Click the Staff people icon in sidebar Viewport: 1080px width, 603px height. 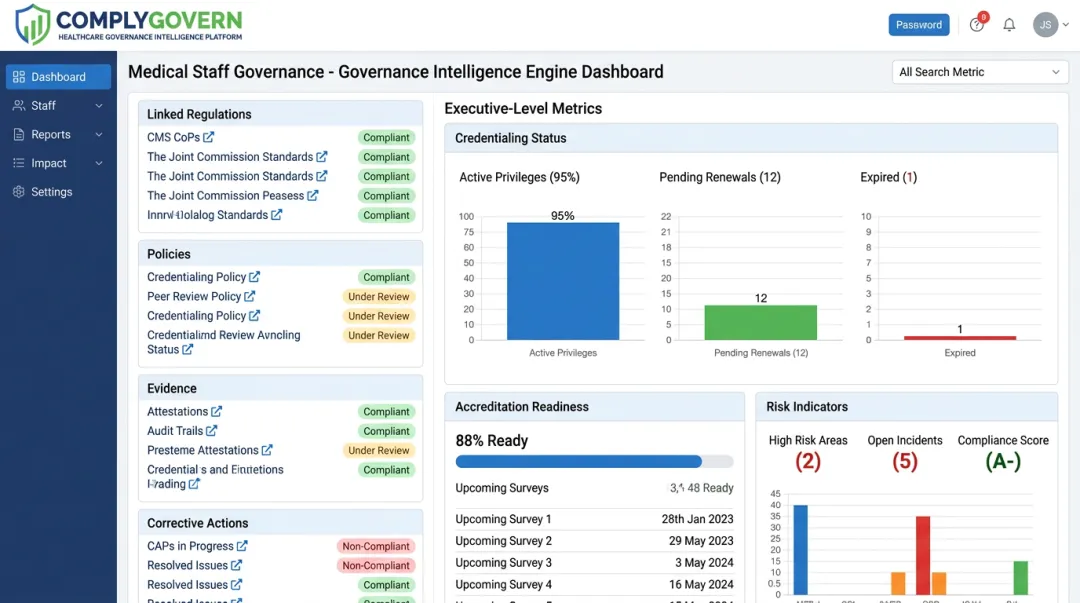click(x=19, y=105)
